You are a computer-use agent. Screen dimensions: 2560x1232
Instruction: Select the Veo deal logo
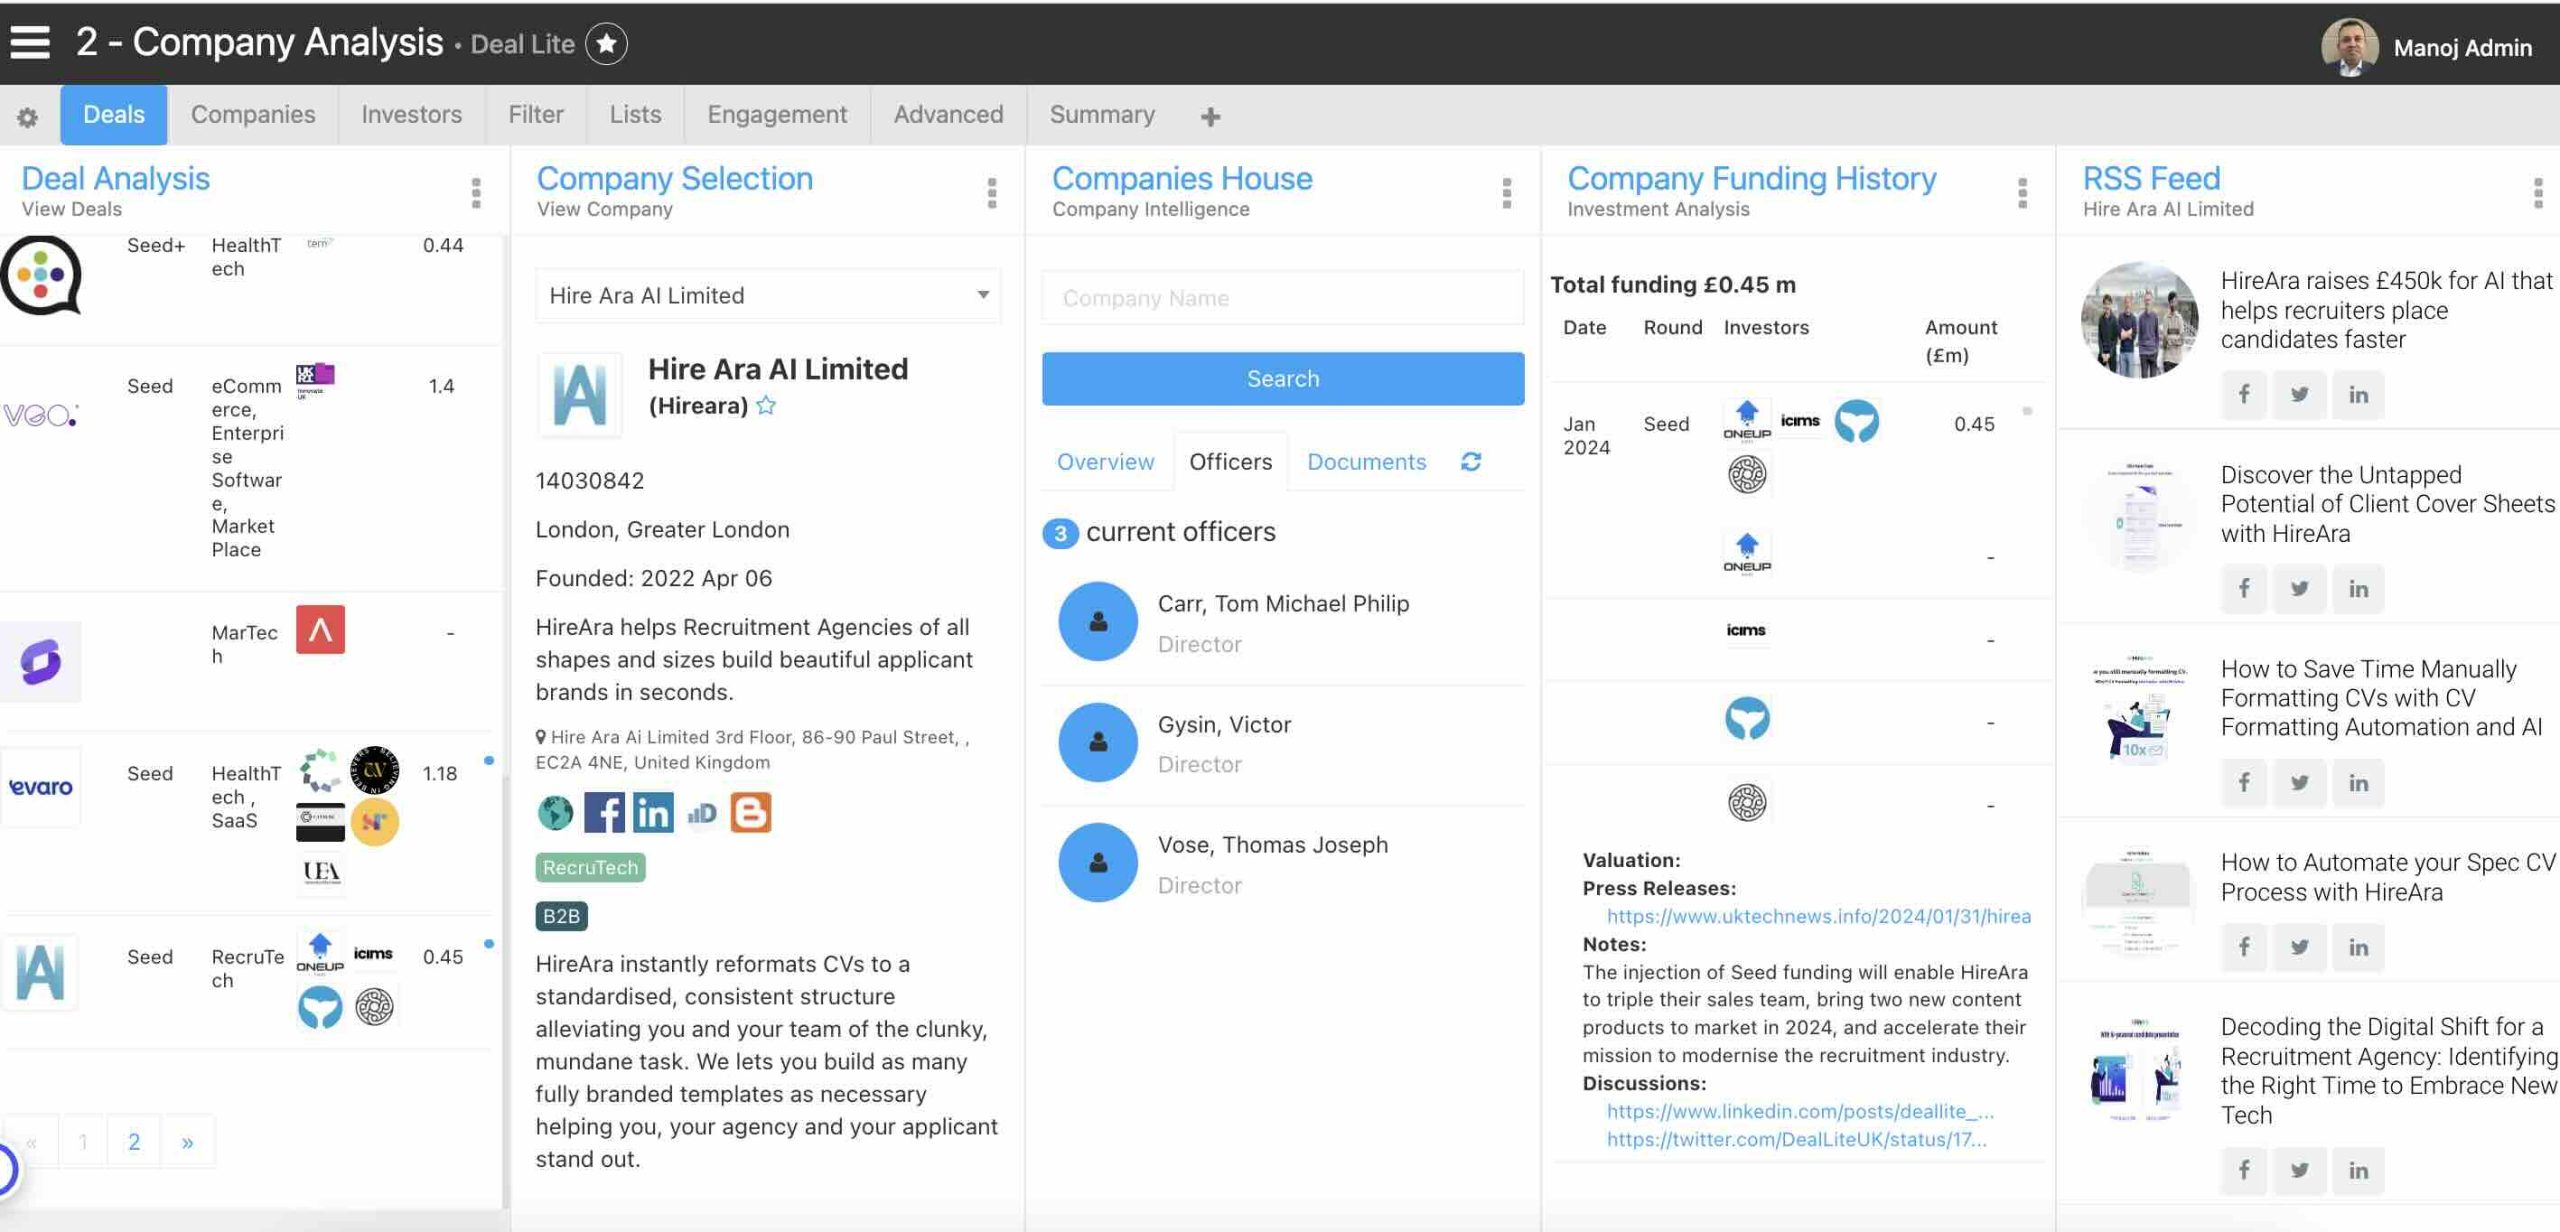click(x=41, y=415)
